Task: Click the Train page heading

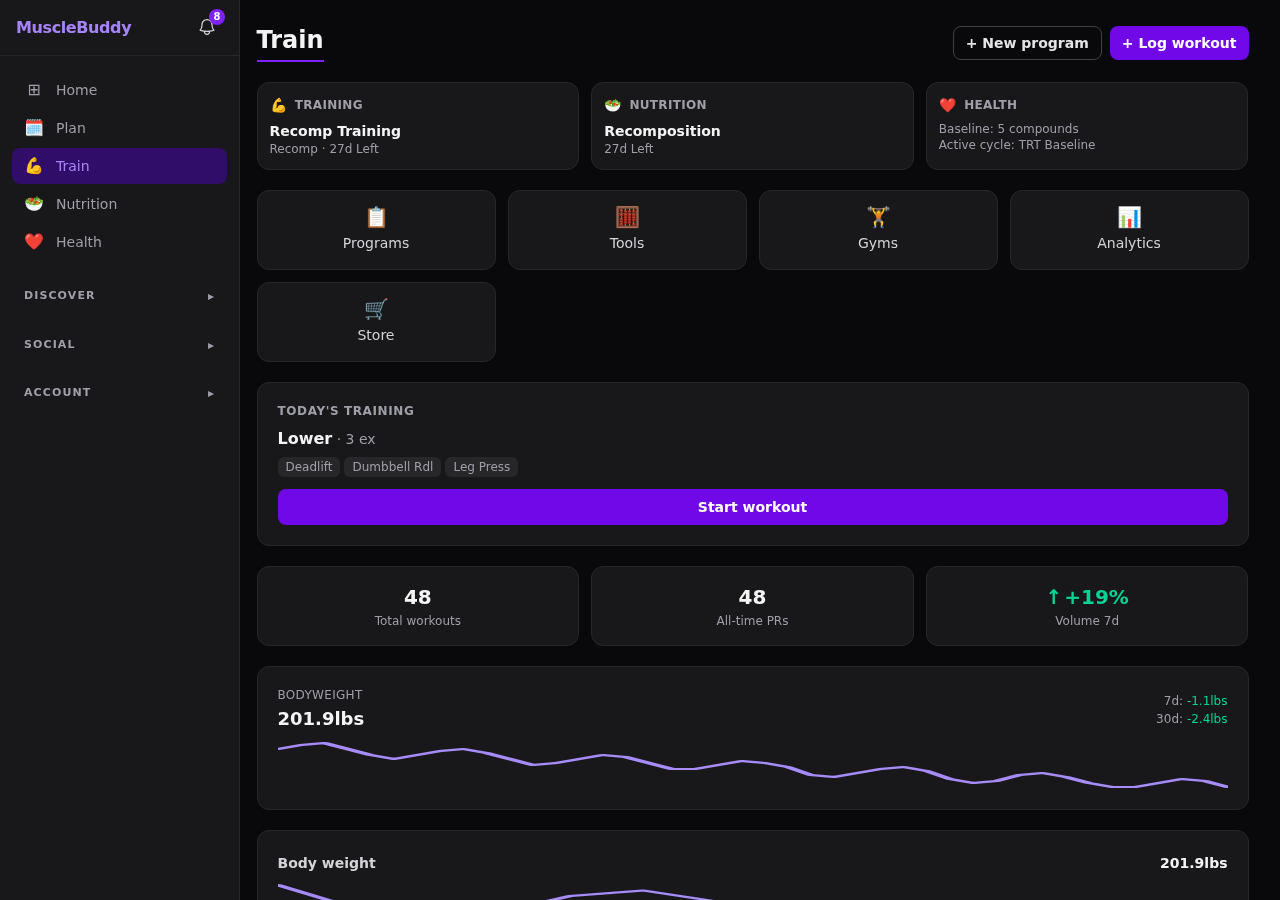Action: pyautogui.click(x=290, y=40)
